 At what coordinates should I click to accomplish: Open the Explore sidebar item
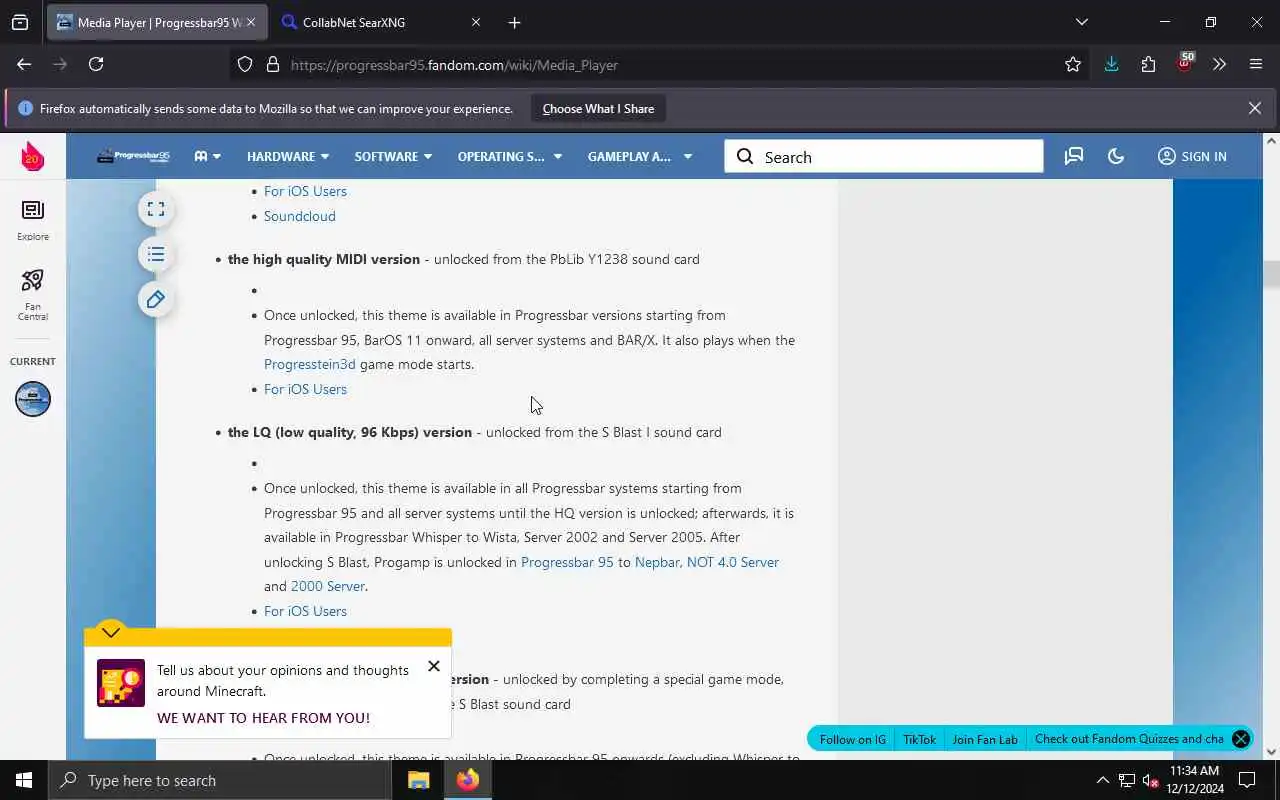(32, 220)
